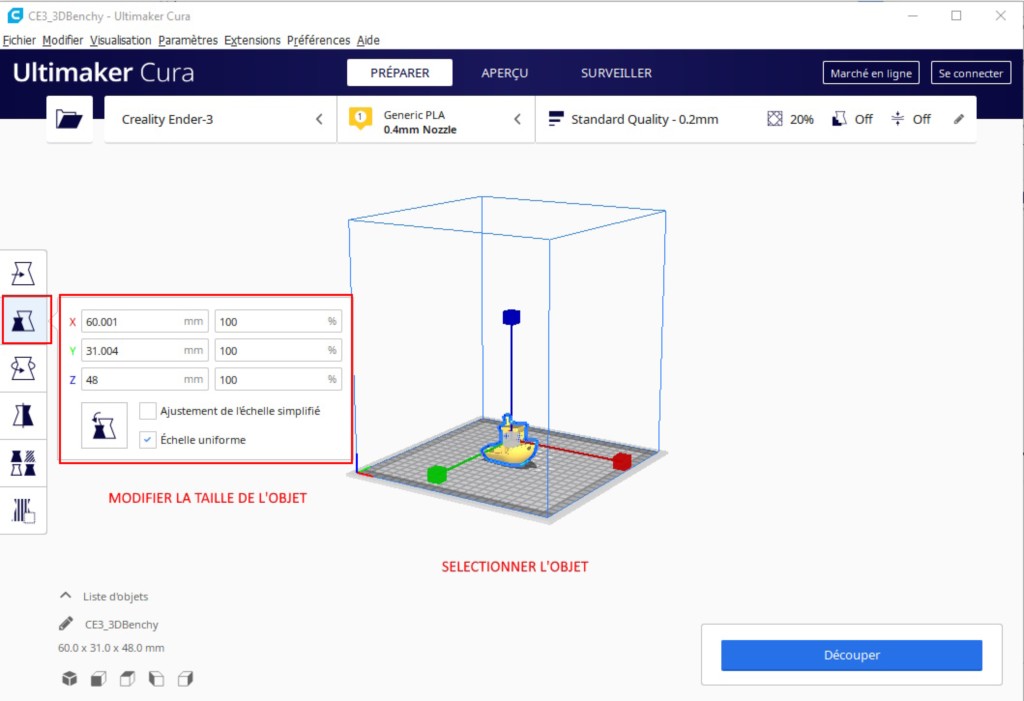Switch to the SURVEILLER tab

point(616,73)
